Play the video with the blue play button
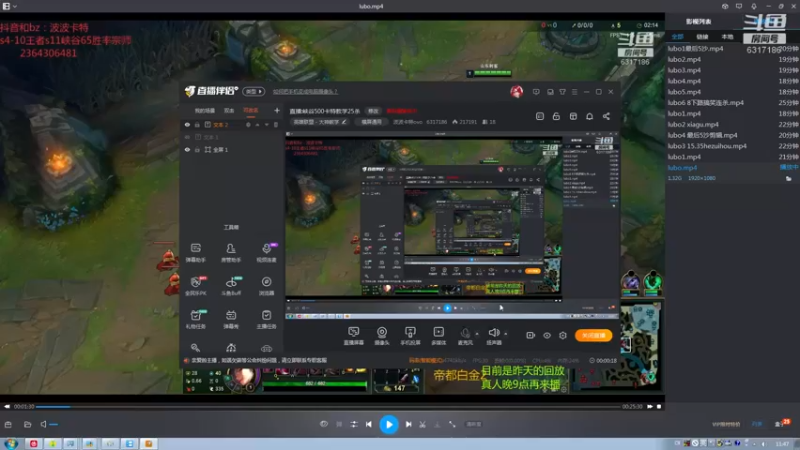Viewport: 800px width, 450px height. (389, 424)
